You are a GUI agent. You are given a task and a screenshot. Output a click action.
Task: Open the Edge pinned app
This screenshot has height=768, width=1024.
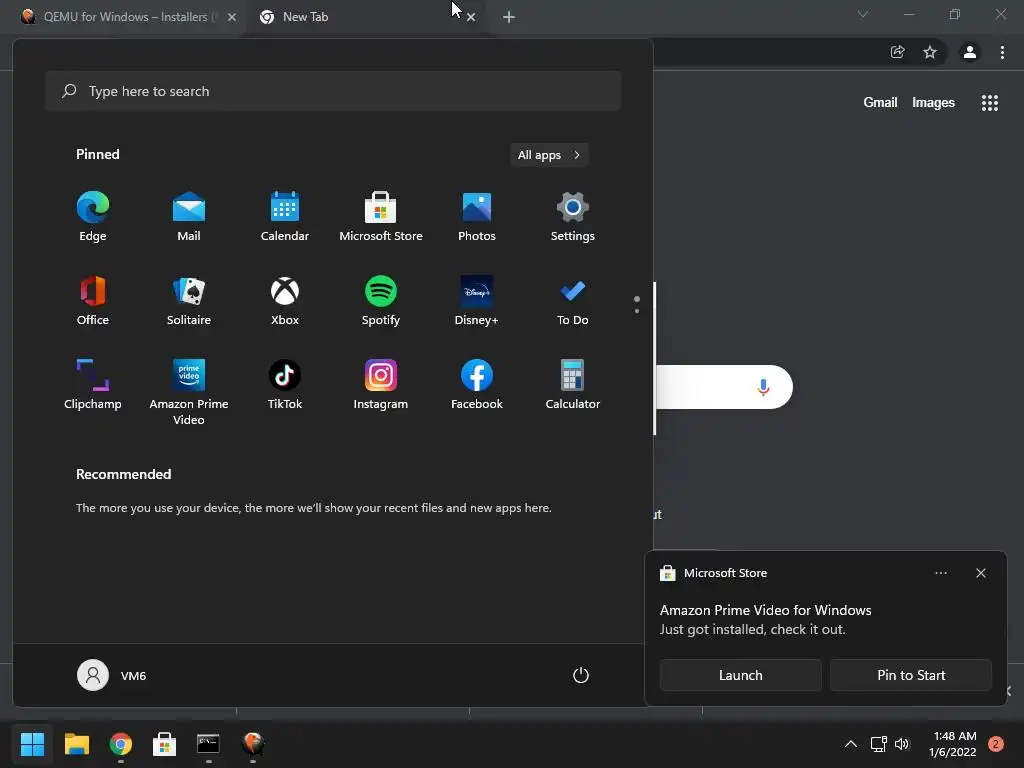[93, 217]
